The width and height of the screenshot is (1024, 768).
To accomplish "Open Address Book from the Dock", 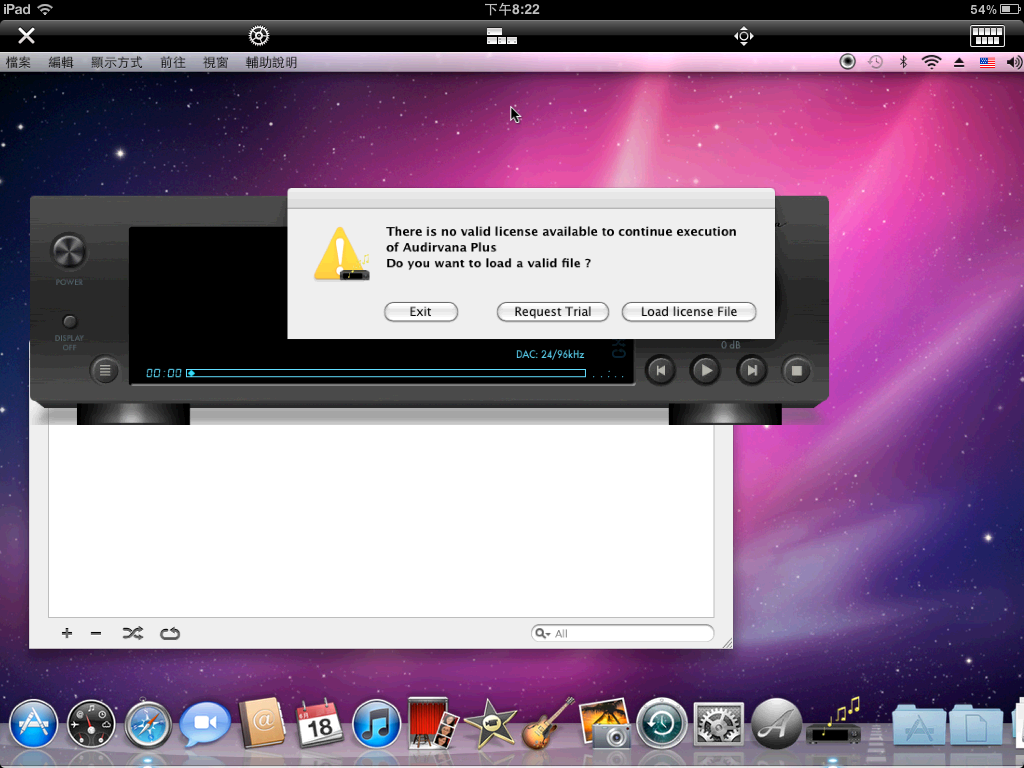I will click(262, 723).
